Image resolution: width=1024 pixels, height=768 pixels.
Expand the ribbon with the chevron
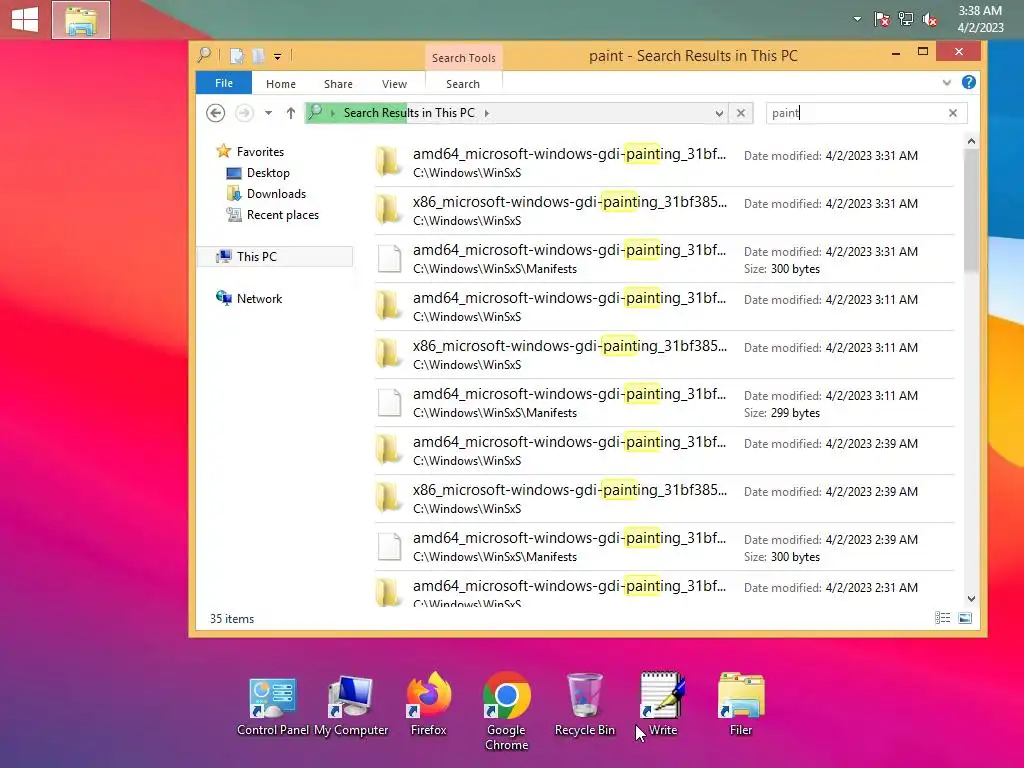947,82
